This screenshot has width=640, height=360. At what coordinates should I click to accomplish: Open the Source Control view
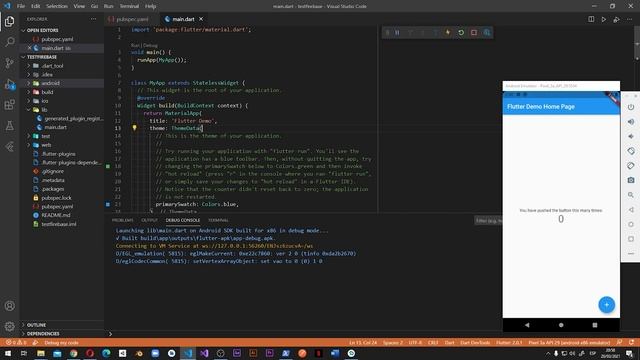tap(9, 63)
